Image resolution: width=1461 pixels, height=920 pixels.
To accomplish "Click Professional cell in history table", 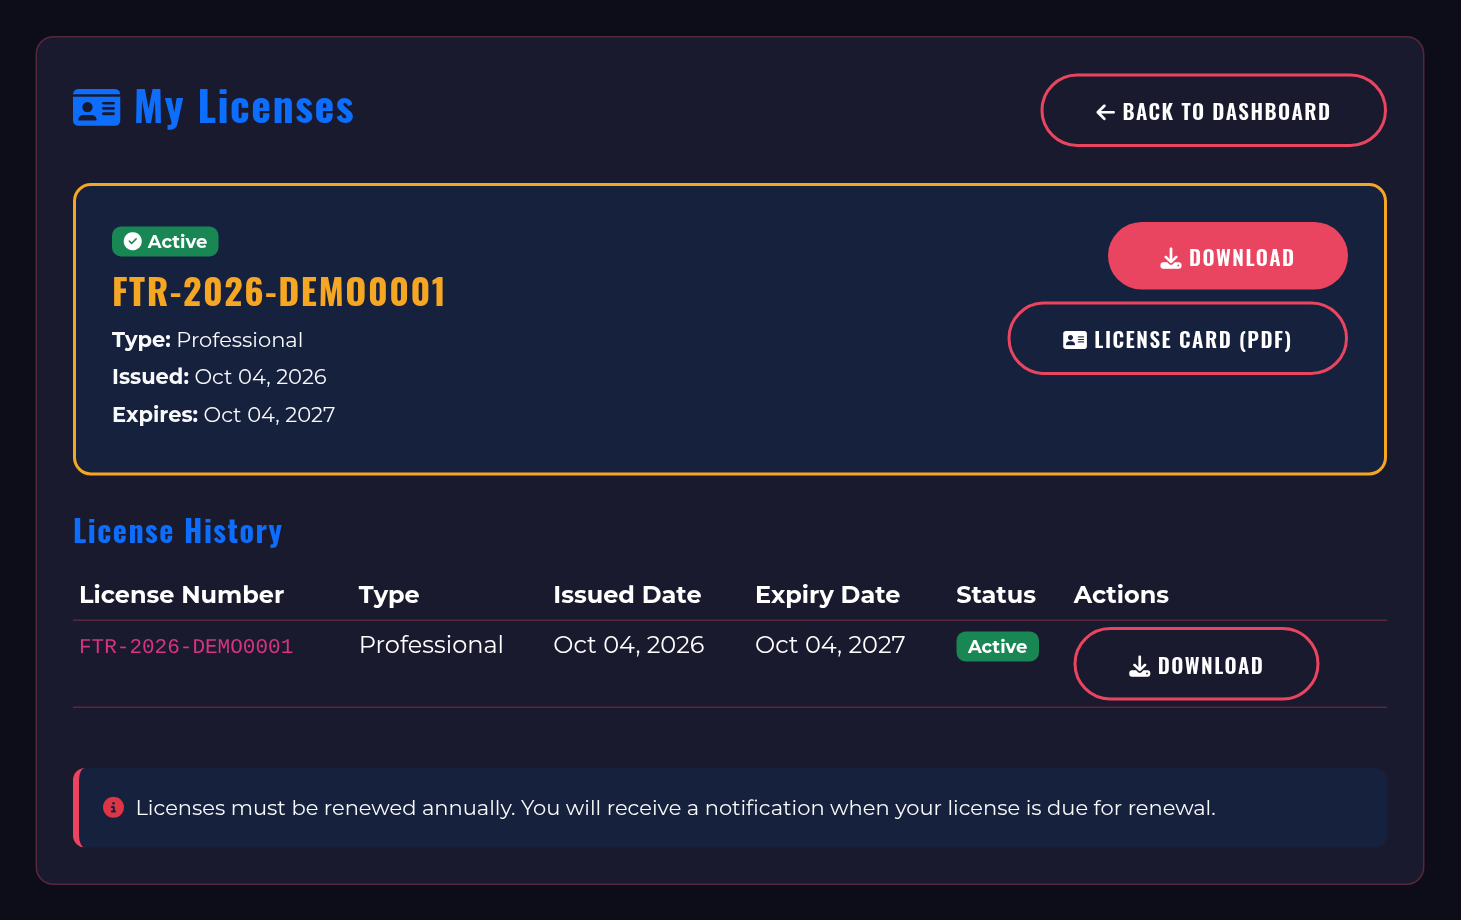I will coord(431,645).
